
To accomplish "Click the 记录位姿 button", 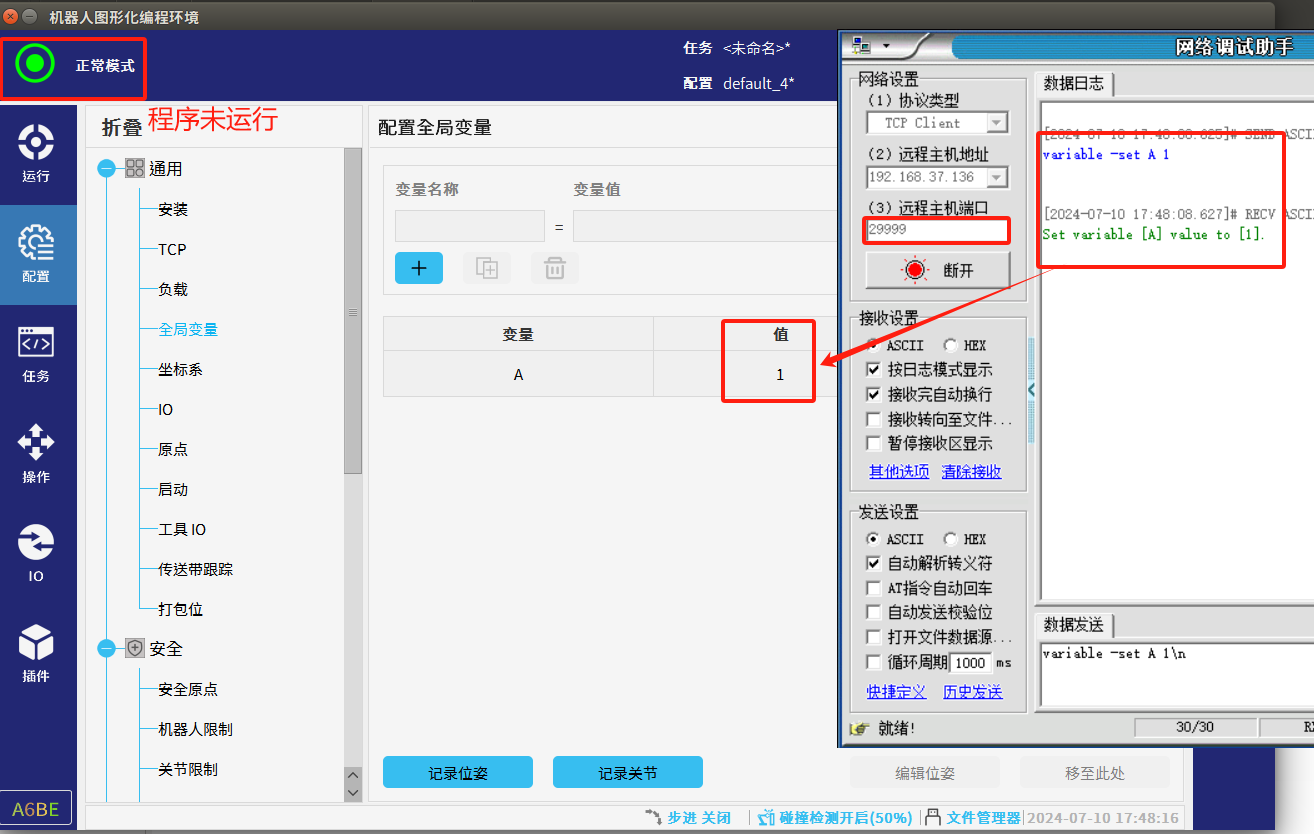I will click(x=458, y=773).
